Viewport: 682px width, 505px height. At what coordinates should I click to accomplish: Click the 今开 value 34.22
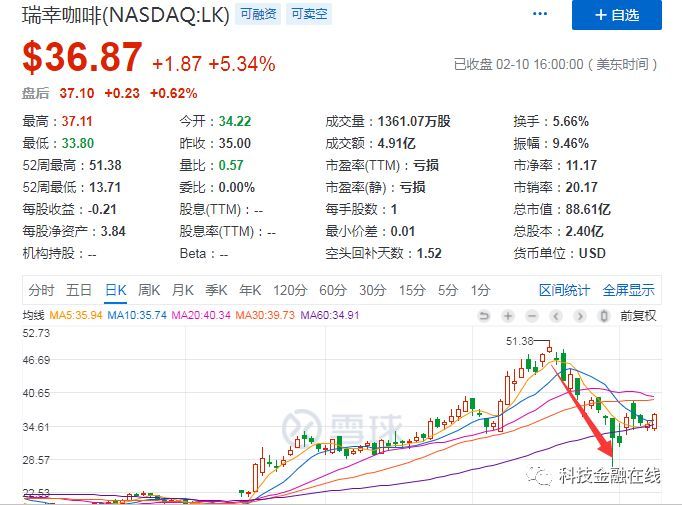[x=235, y=121]
